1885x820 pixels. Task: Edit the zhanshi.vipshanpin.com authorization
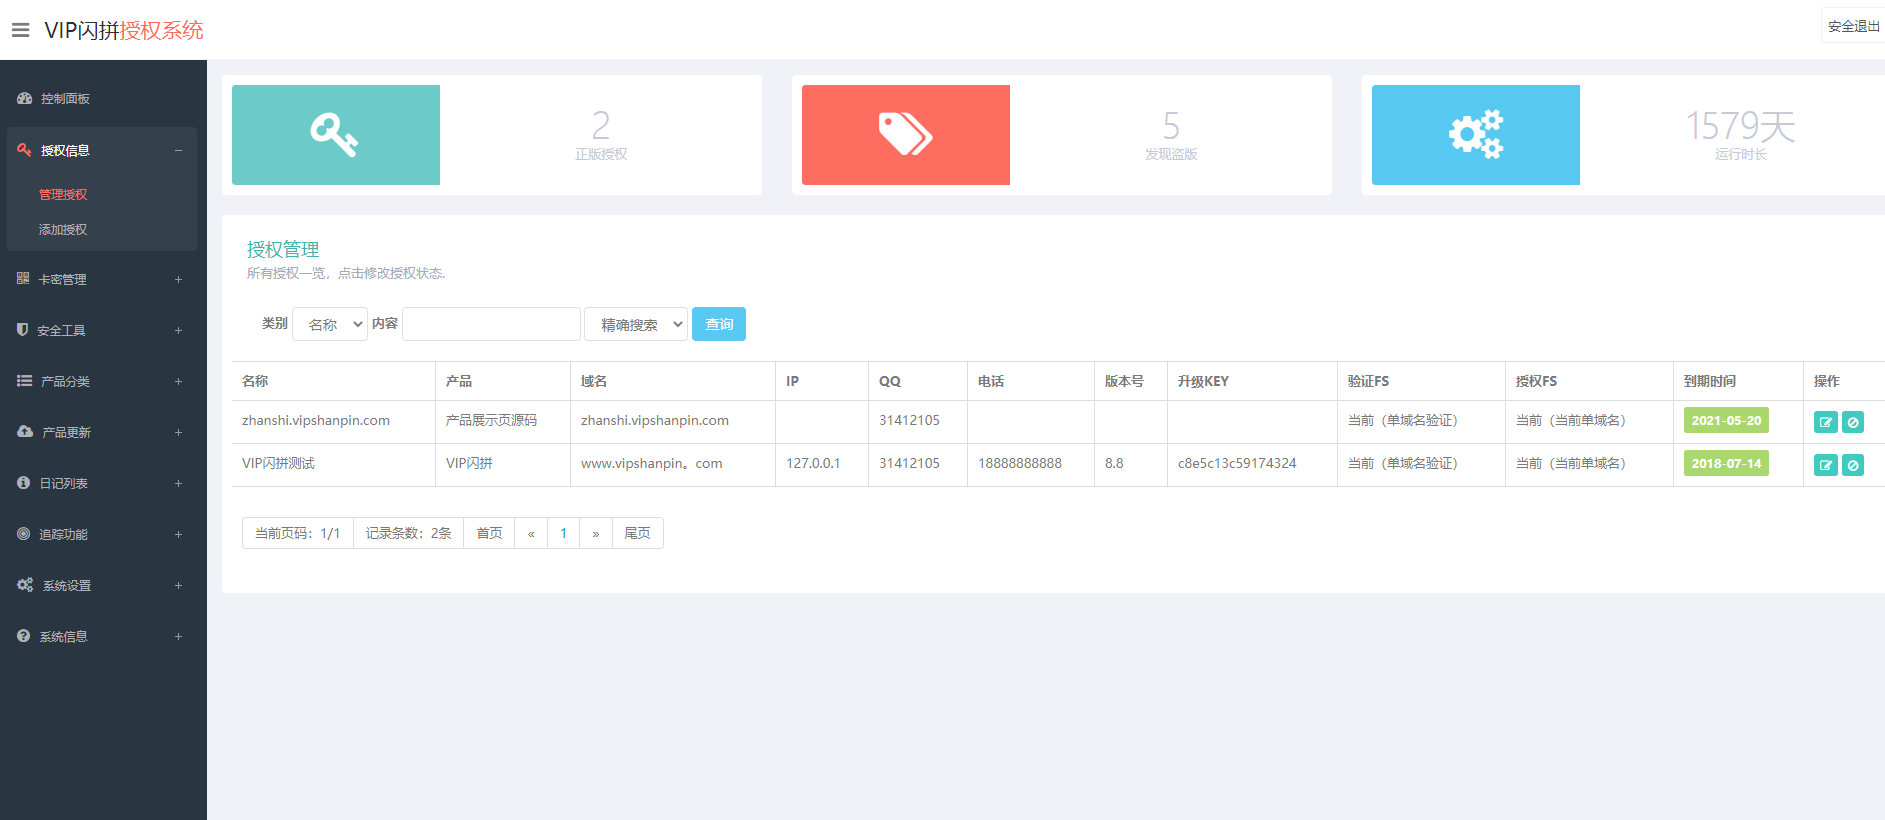pyautogui.click(x=1826, y=422)
